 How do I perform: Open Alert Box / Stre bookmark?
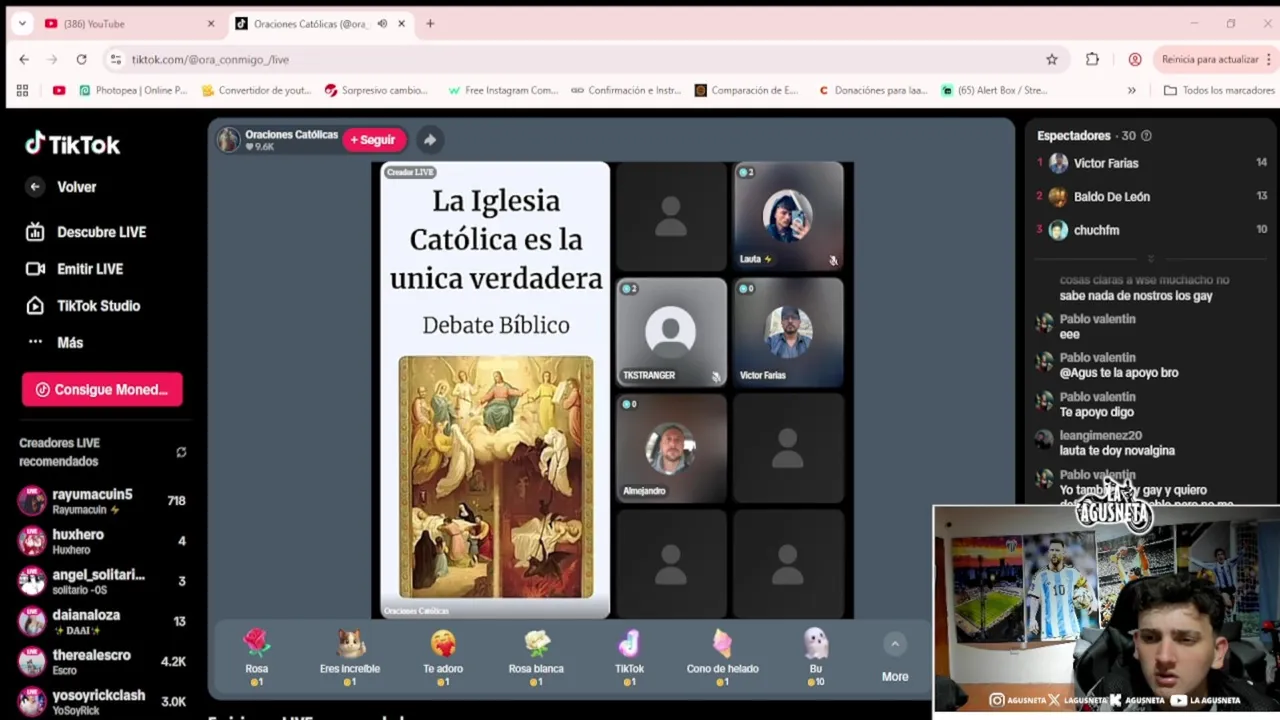[x=994, y=91]
